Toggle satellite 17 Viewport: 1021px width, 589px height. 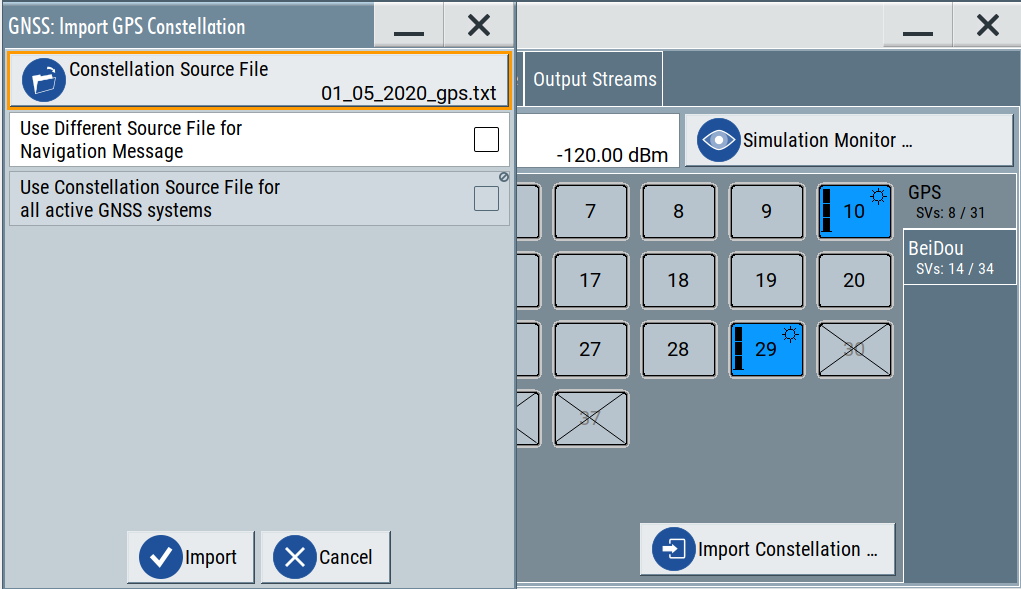[x=591, y=281]
